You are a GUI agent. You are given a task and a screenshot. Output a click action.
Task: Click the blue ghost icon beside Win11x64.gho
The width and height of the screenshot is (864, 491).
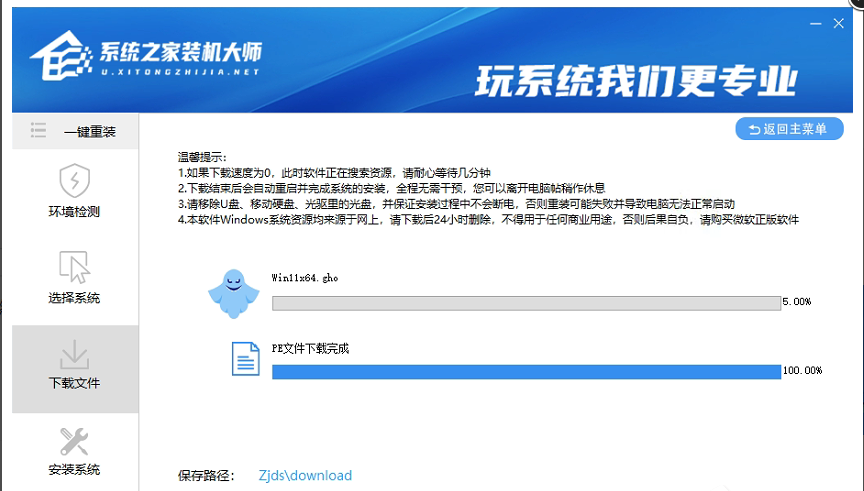[x=233, y=292]
